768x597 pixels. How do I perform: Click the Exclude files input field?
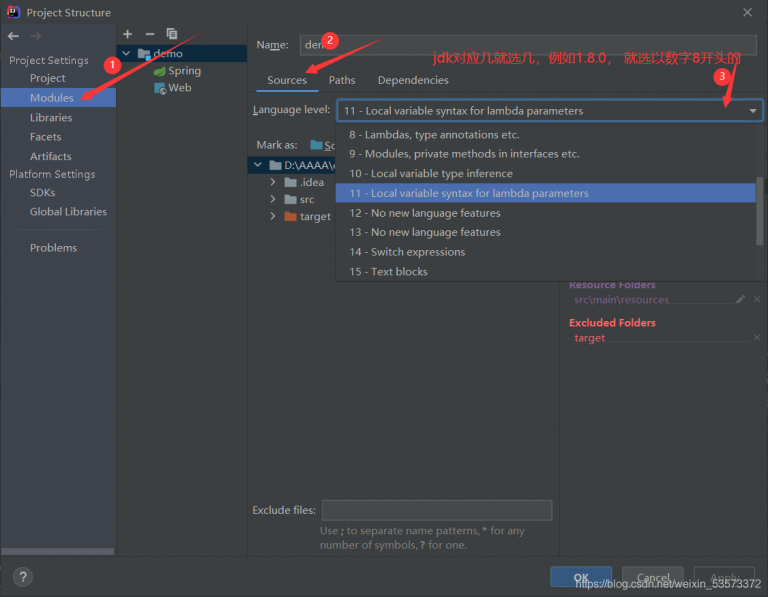[x=436, y=510]
